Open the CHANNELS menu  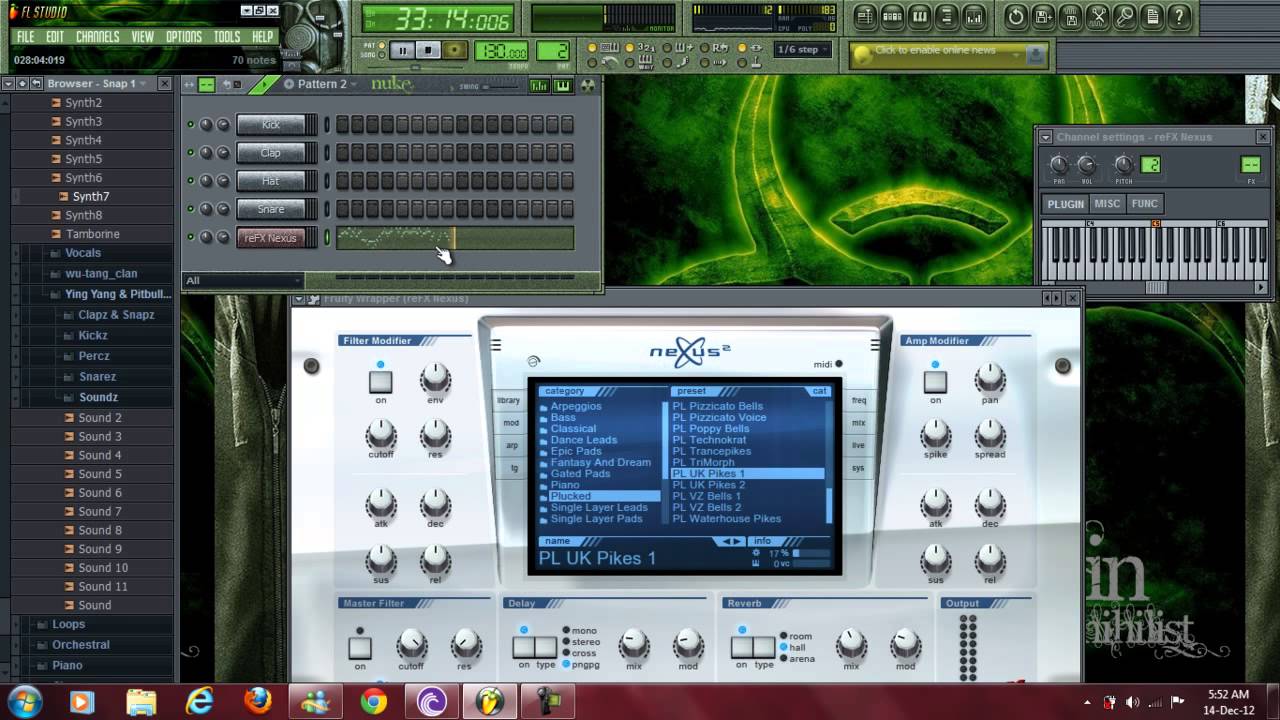tap(97, 37)
